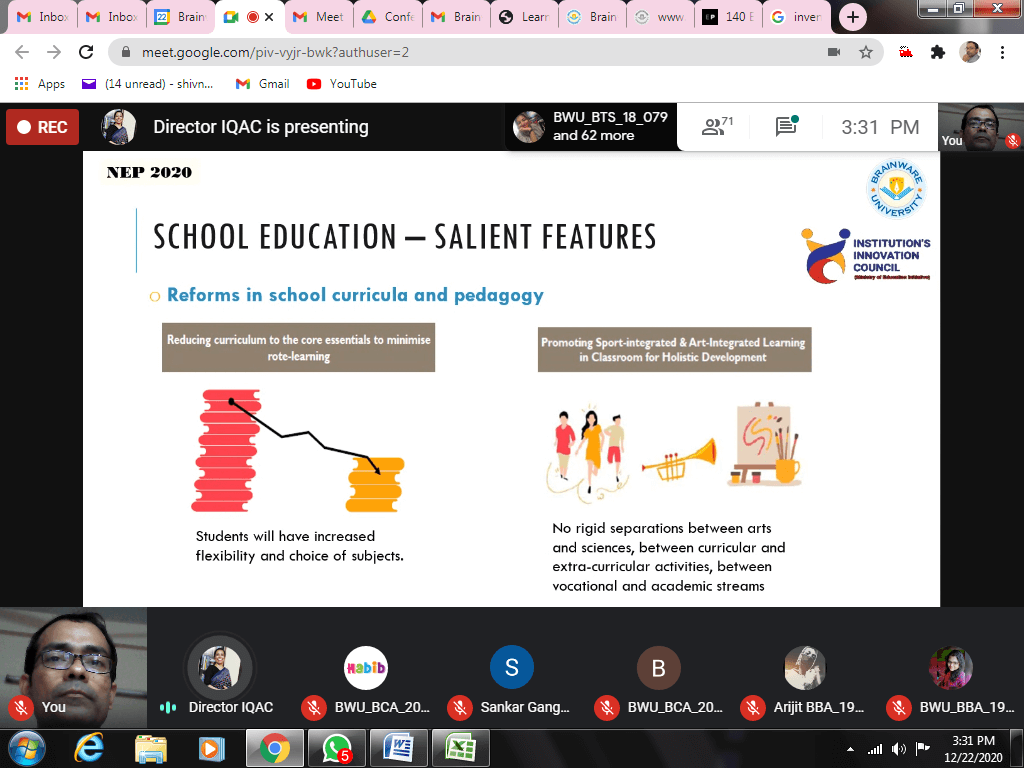Bookmark this page with the star icon
Screen dimensions: 1032x768
(866, 52)
